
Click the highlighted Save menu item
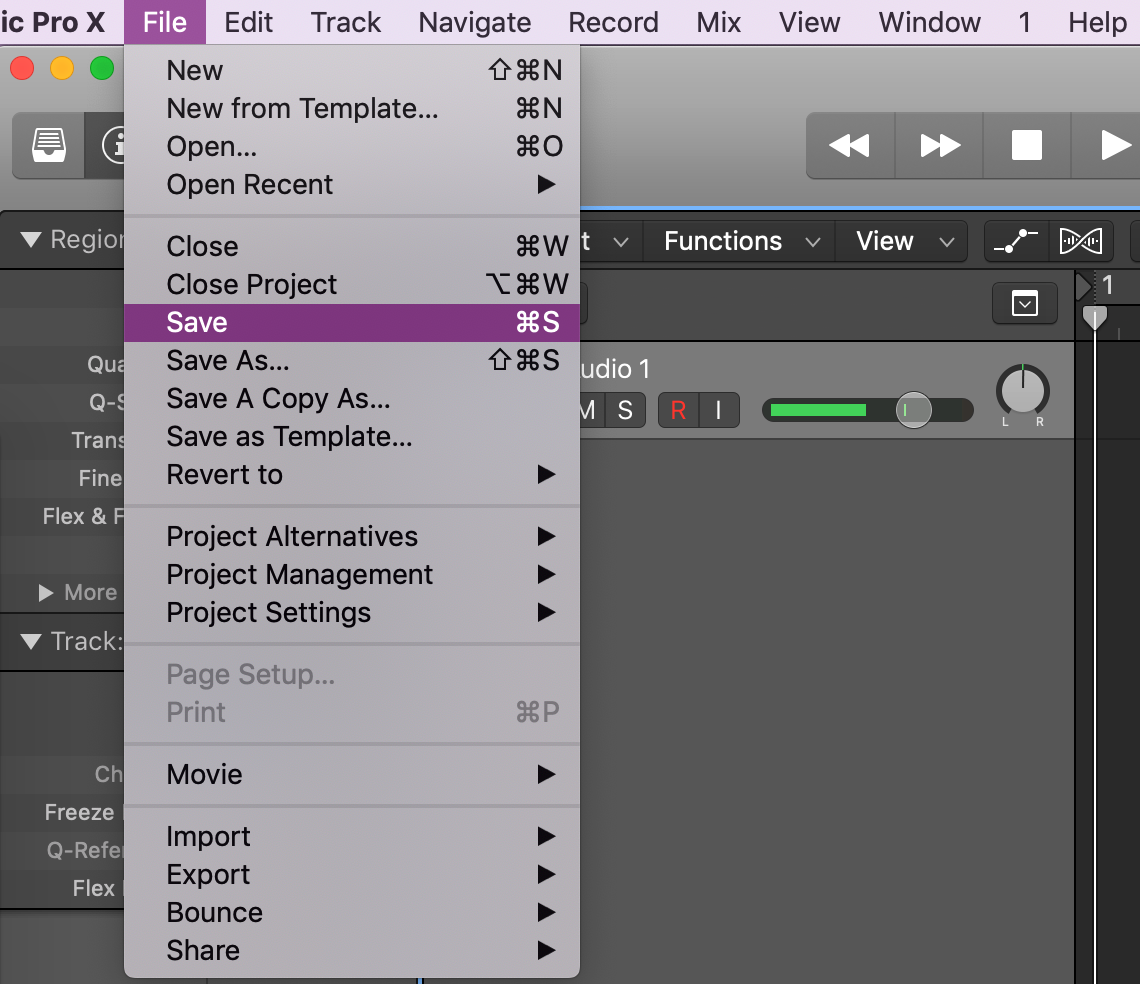click(352, 322)
